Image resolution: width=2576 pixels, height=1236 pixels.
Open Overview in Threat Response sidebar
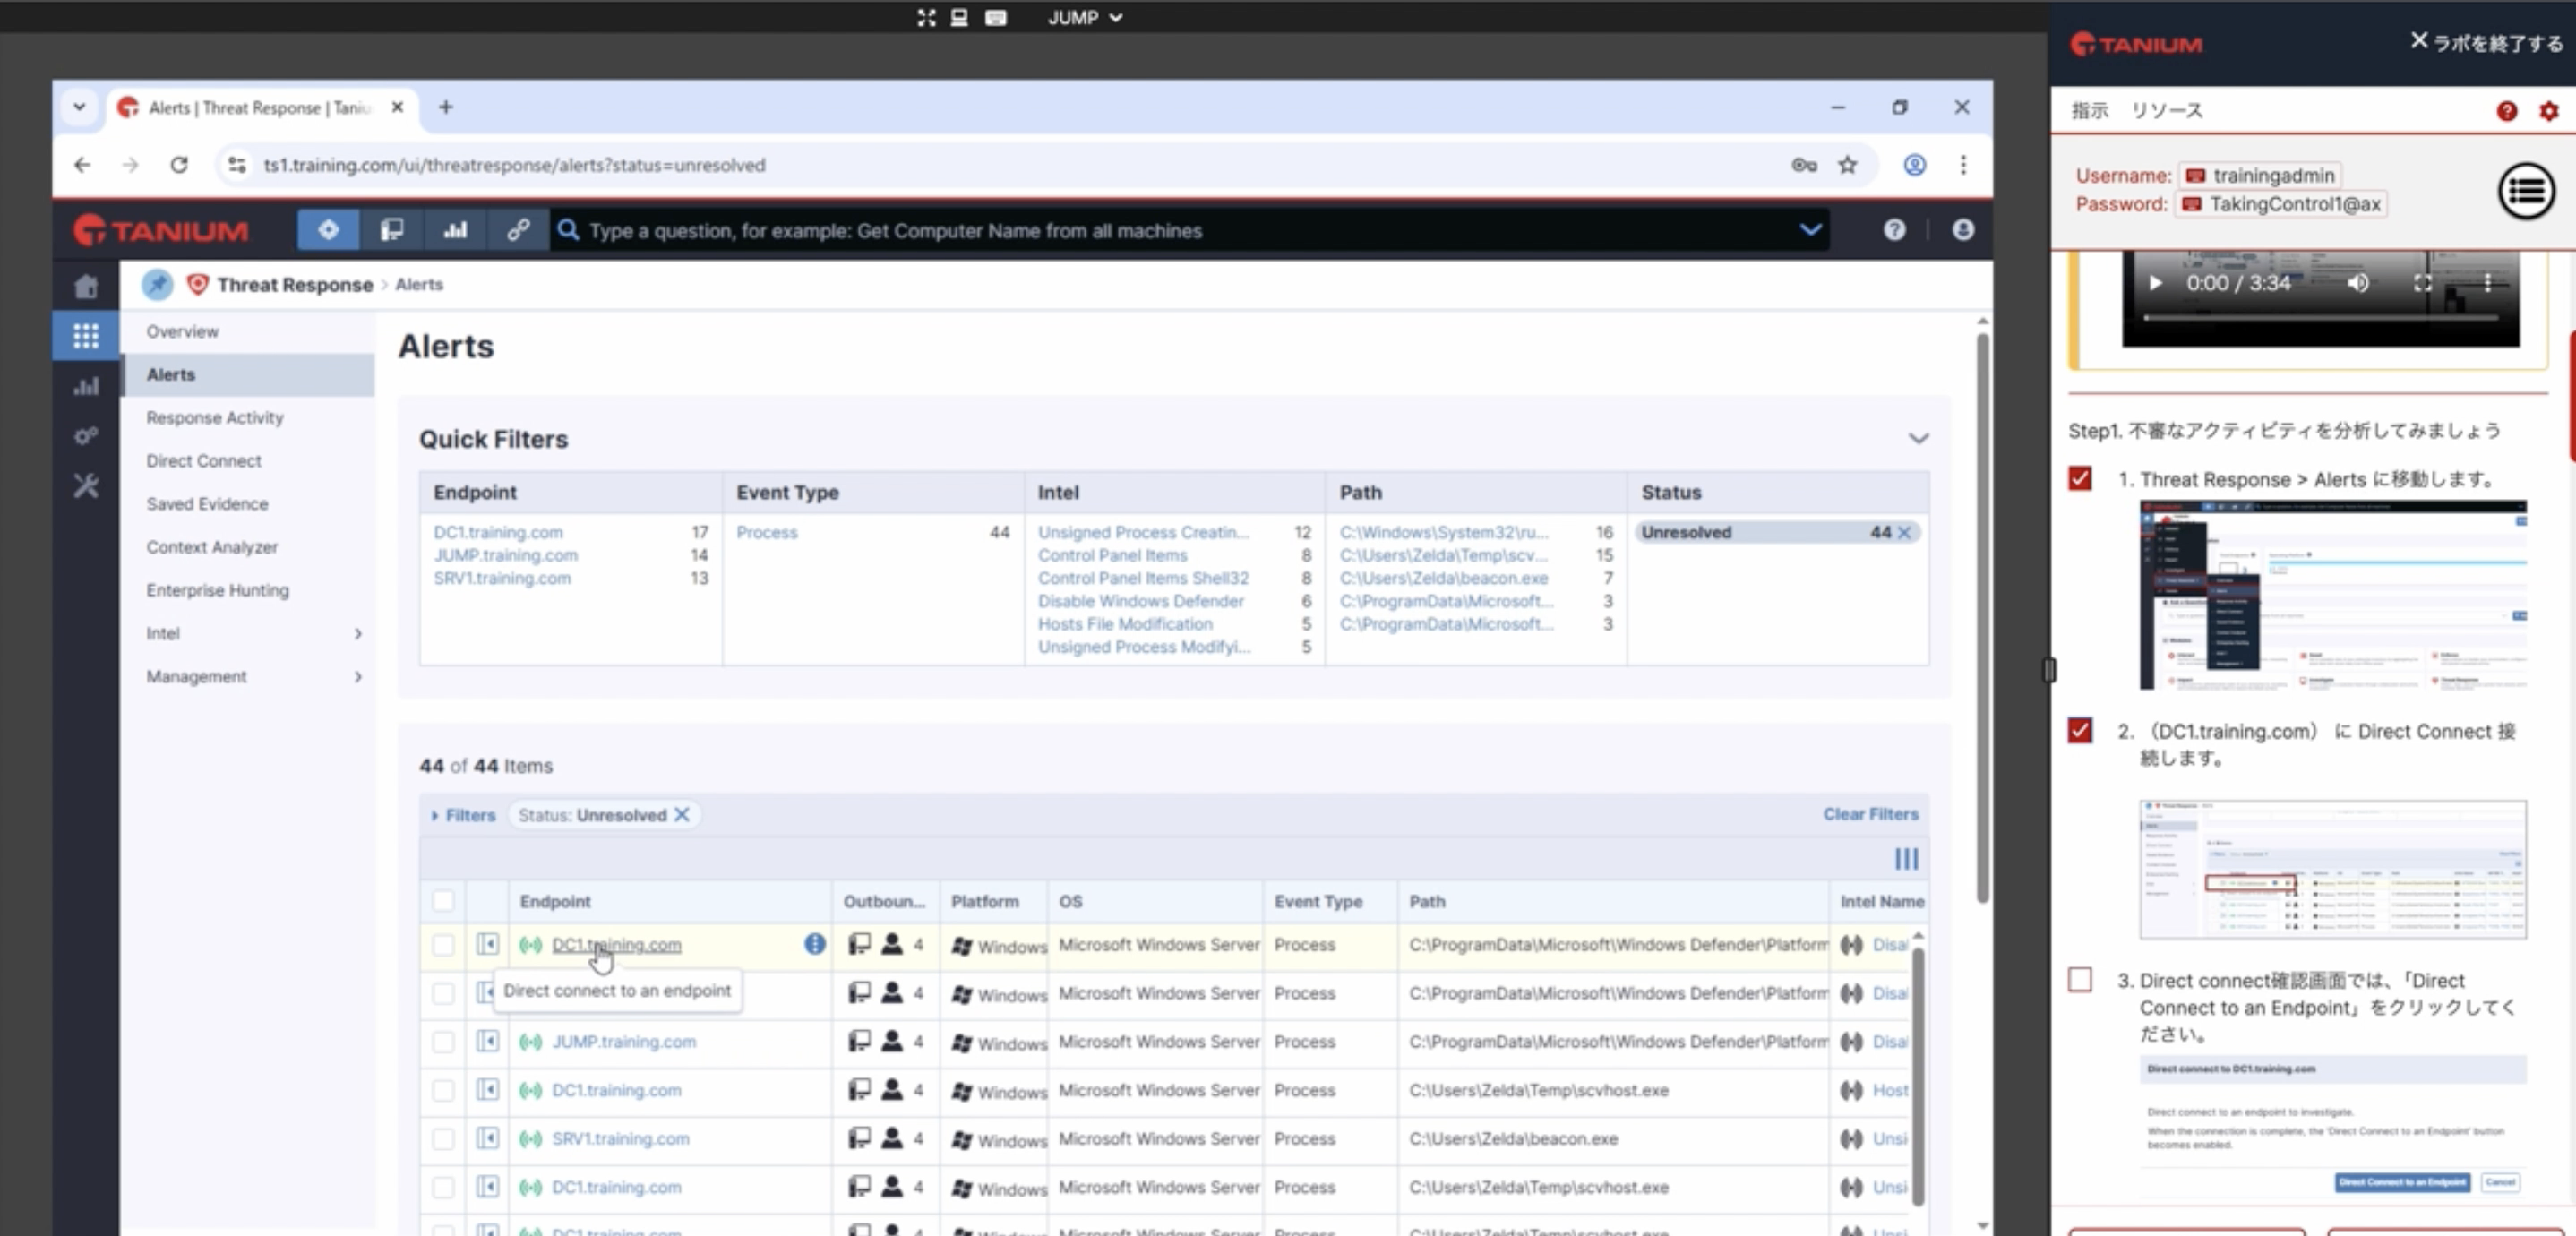point(182,332)
